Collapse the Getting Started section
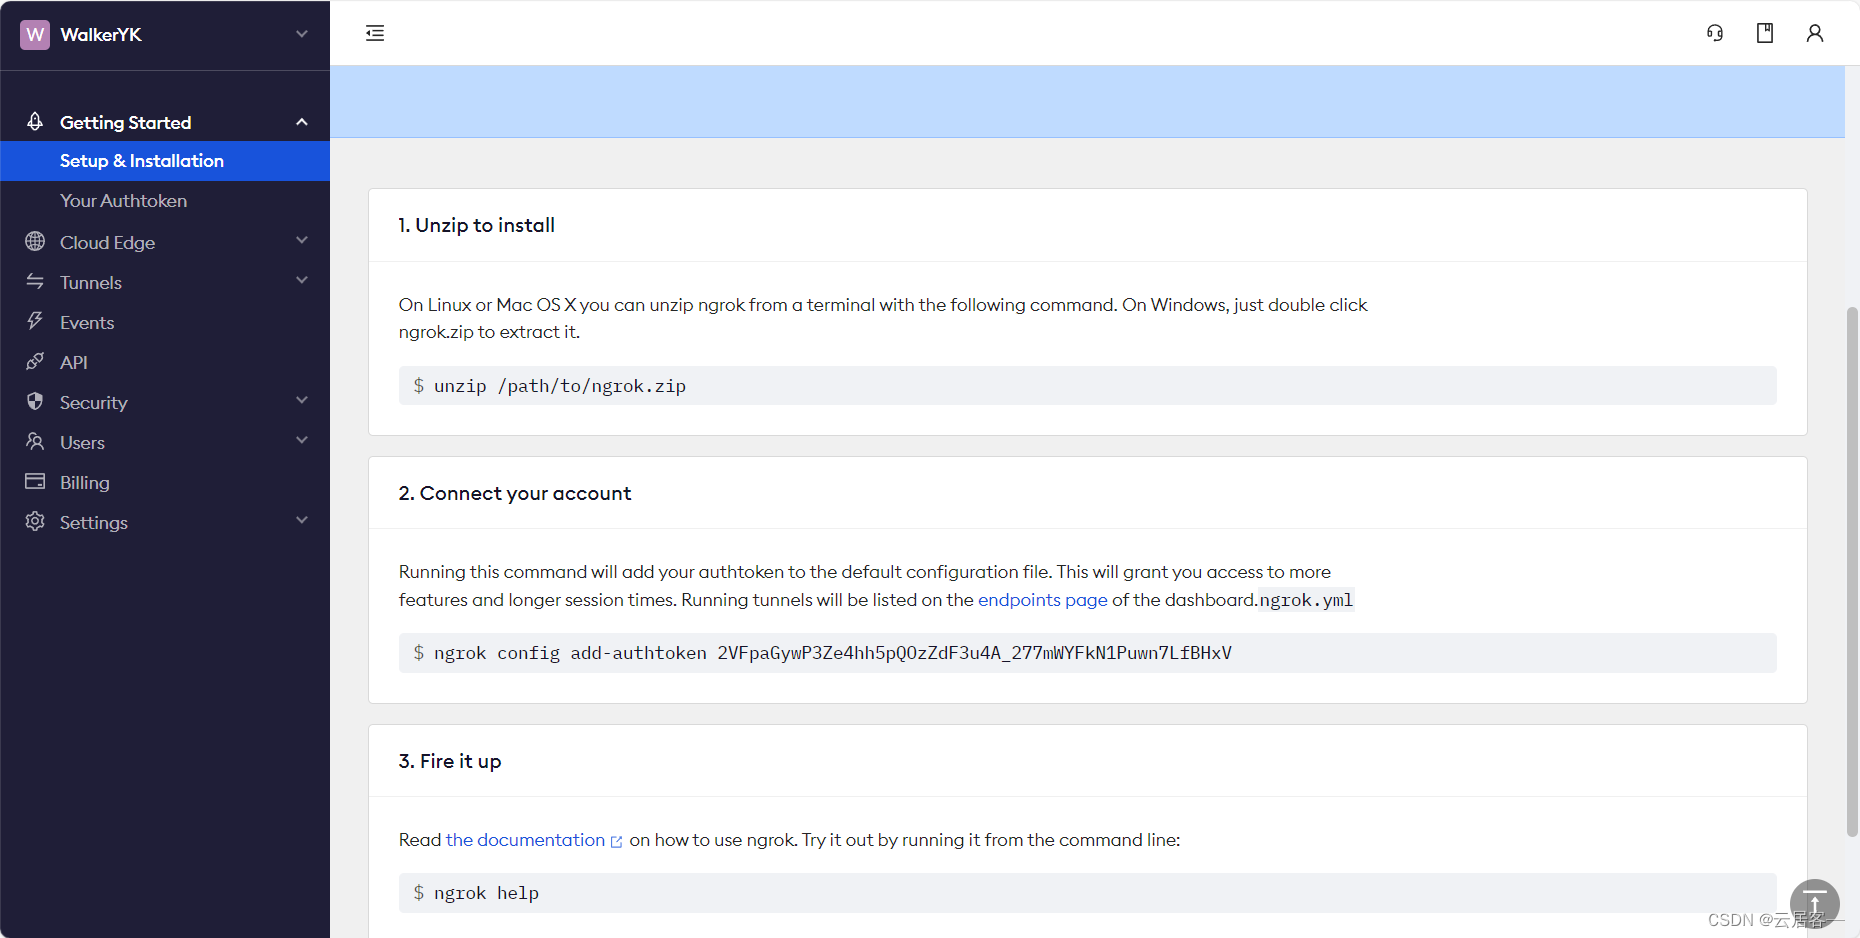 tap(302, 122)
